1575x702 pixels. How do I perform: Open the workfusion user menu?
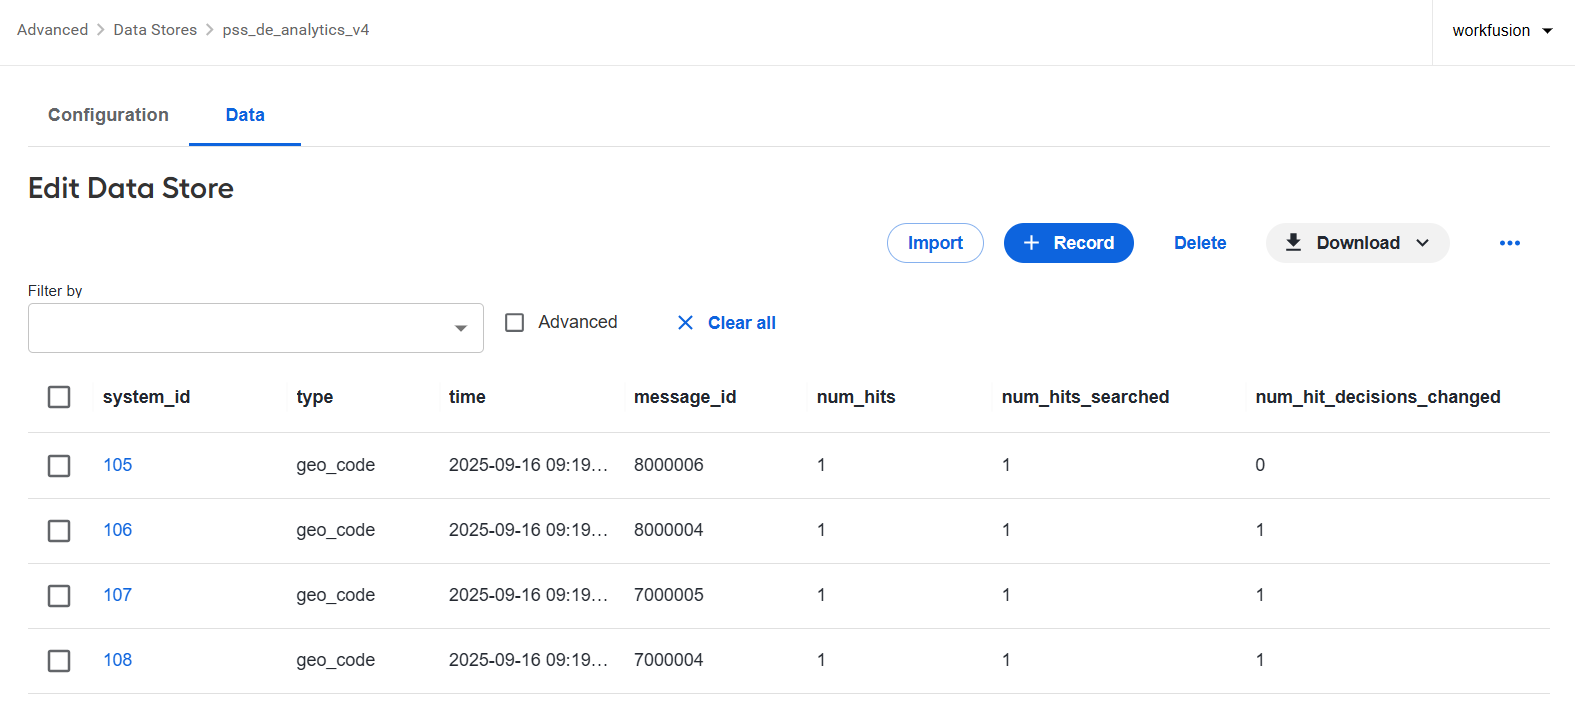(x=1503, y=31)
